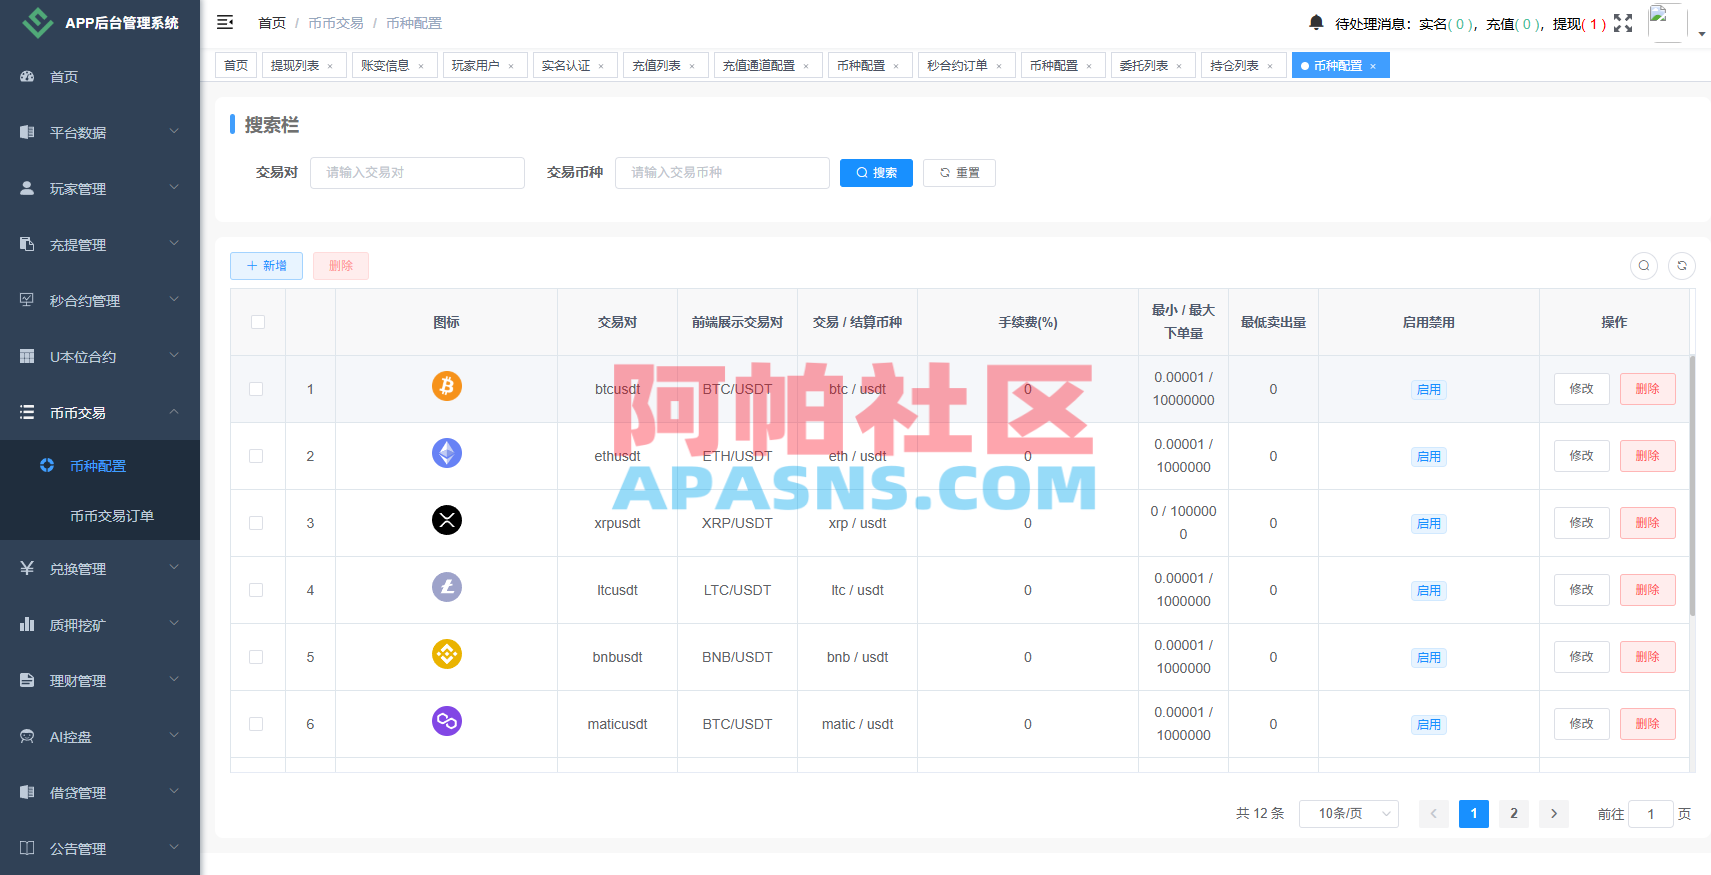Go to page 2 of results
The image size is (1711, 875).
click(x=1514, y=814)
